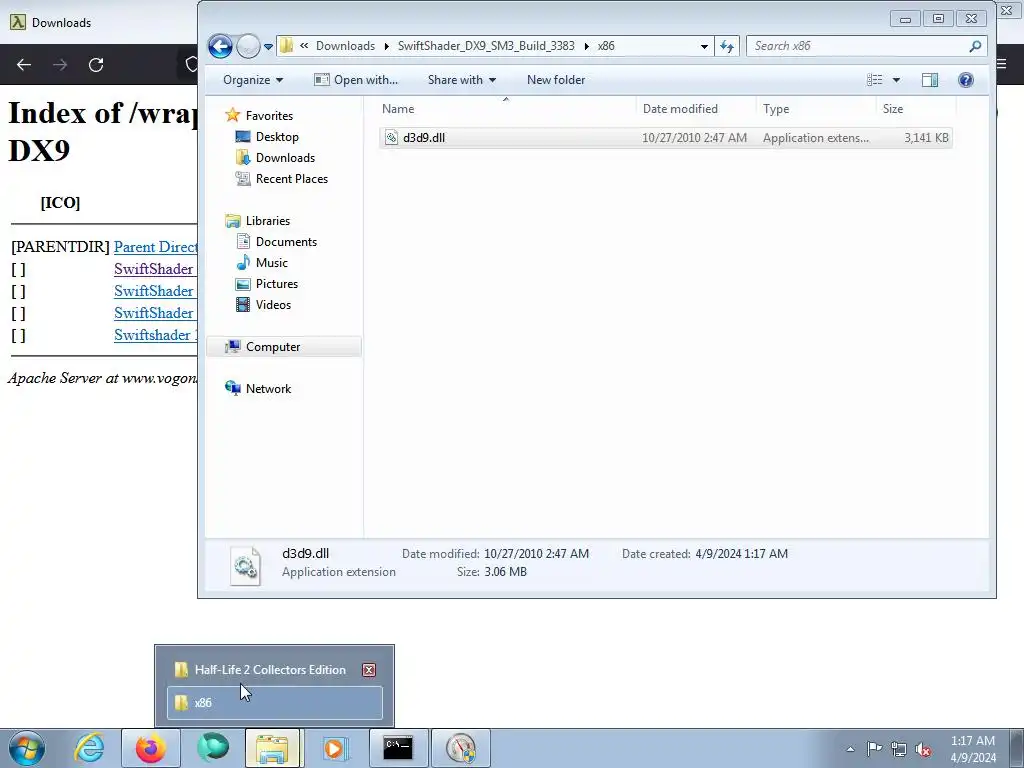Click the Windows Explorer taskbar icon

(x=272, y=748)
